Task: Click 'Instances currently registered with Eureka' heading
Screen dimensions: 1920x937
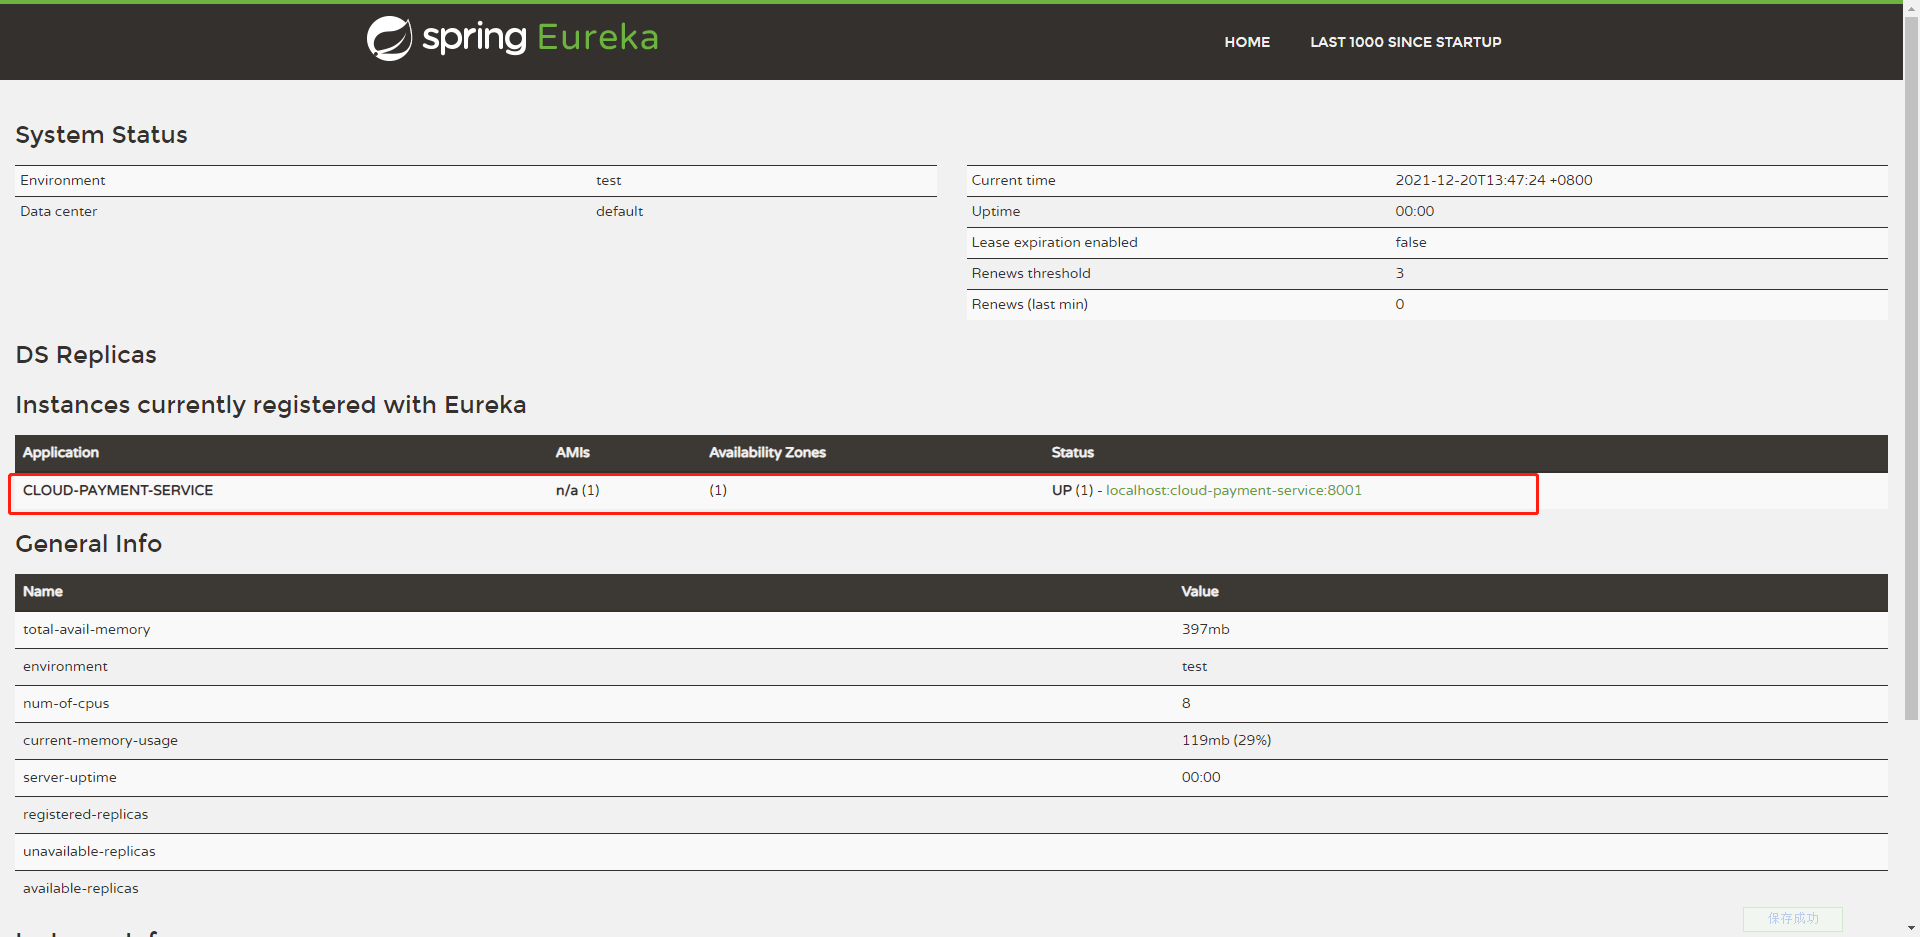Action: (270, 405)
